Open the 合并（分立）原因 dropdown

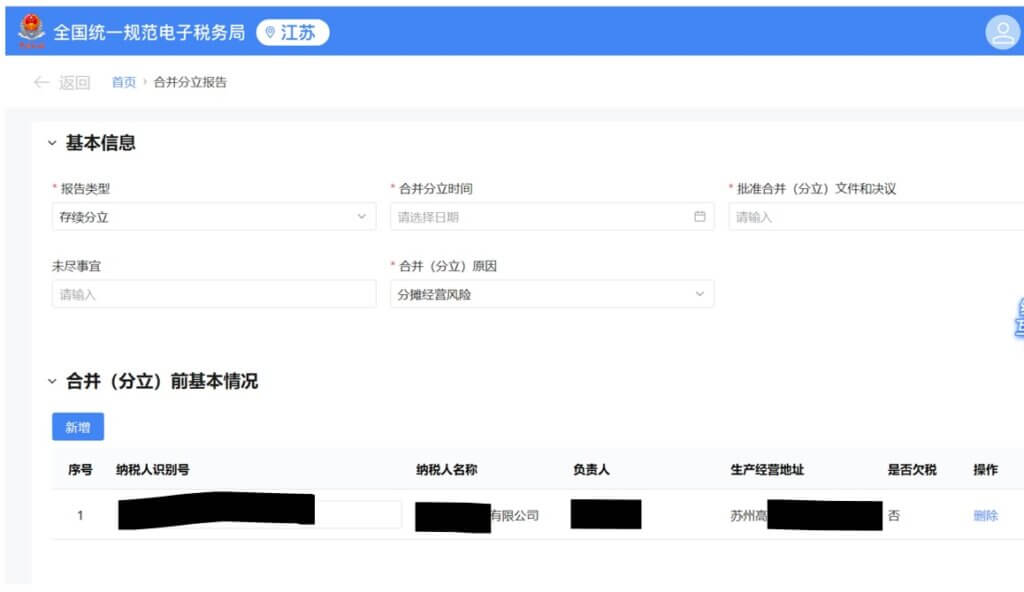tap(551, 295)
